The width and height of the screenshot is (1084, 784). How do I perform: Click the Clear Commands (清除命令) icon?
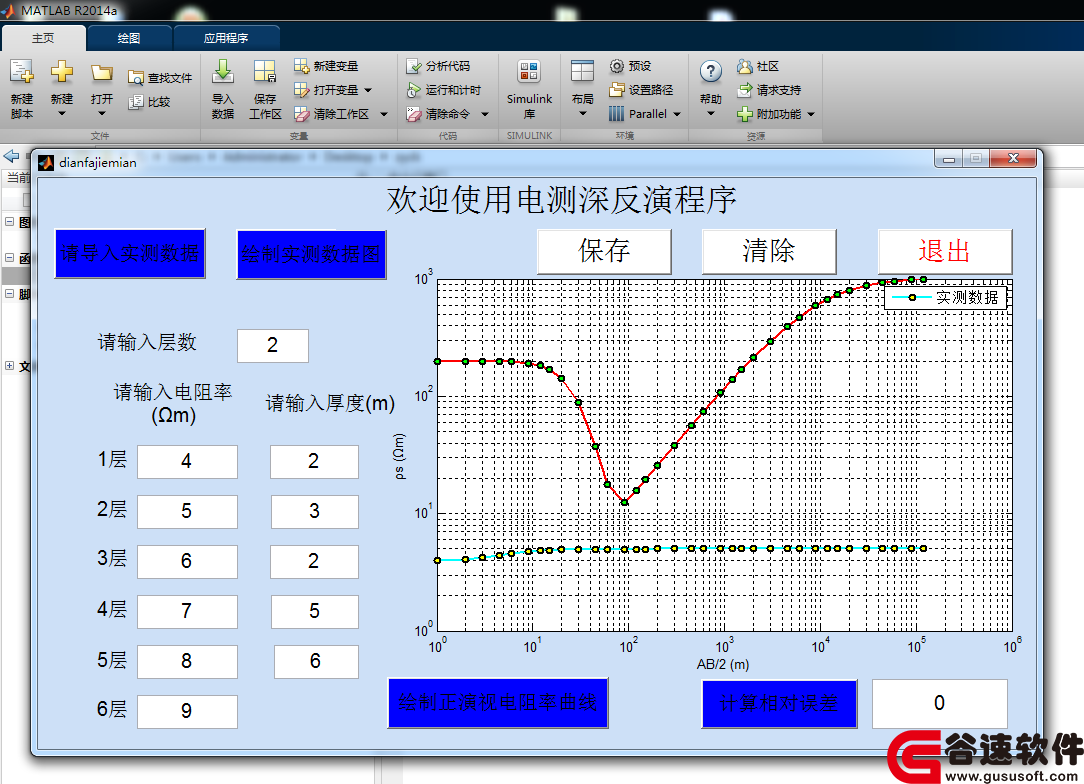413,114
